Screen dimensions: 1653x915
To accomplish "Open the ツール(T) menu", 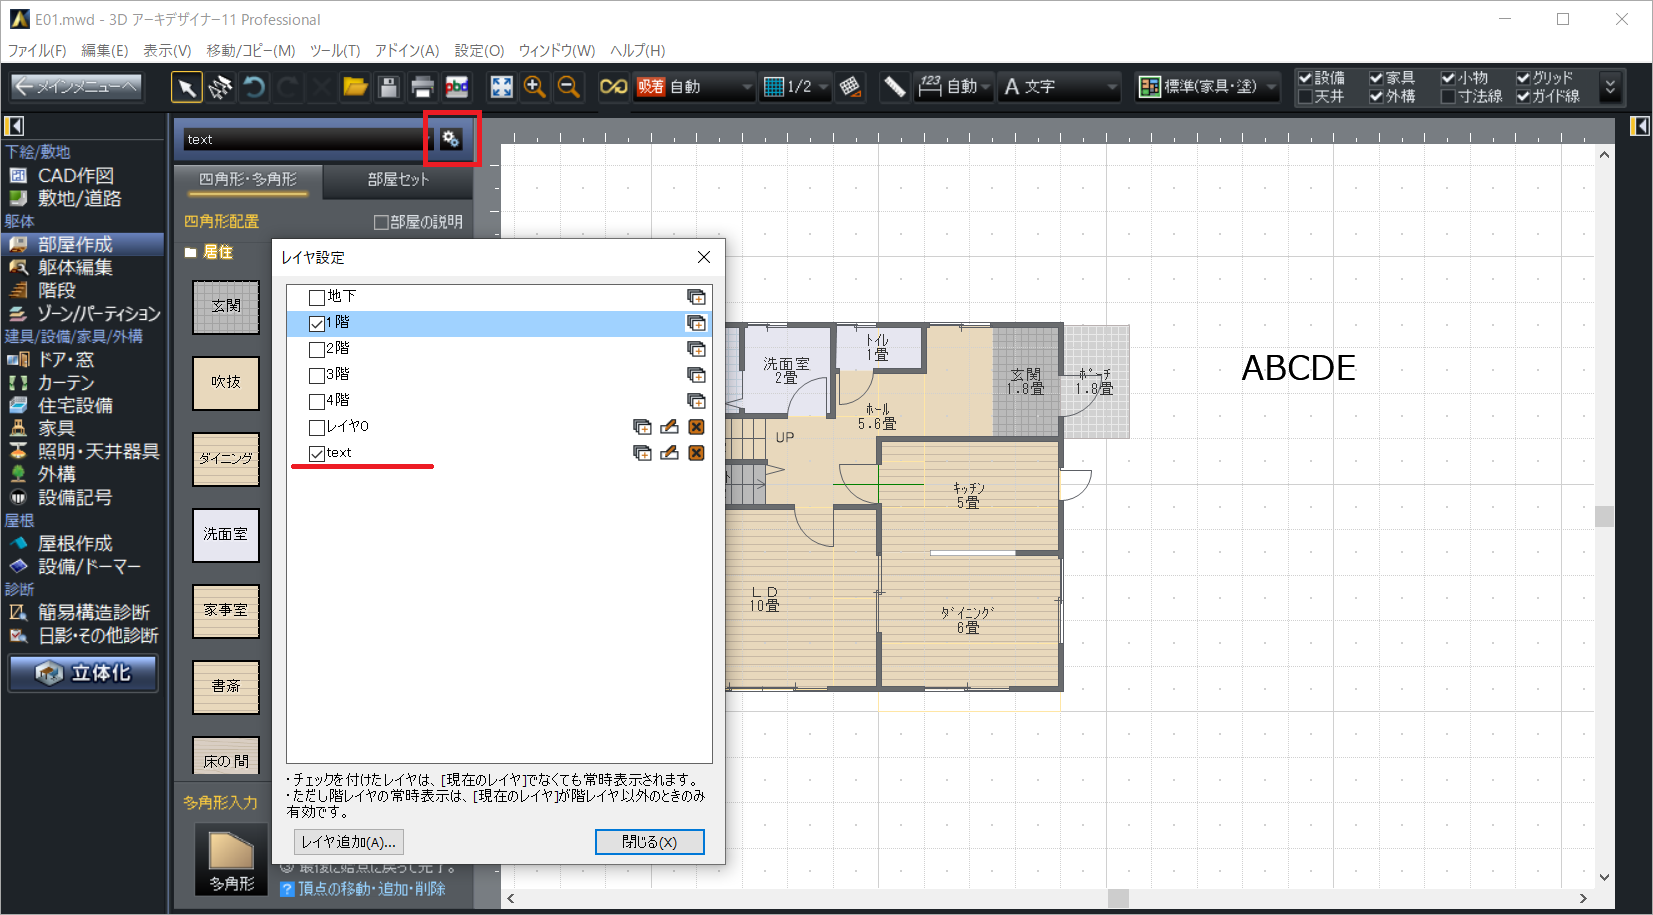I will [334, 50].
